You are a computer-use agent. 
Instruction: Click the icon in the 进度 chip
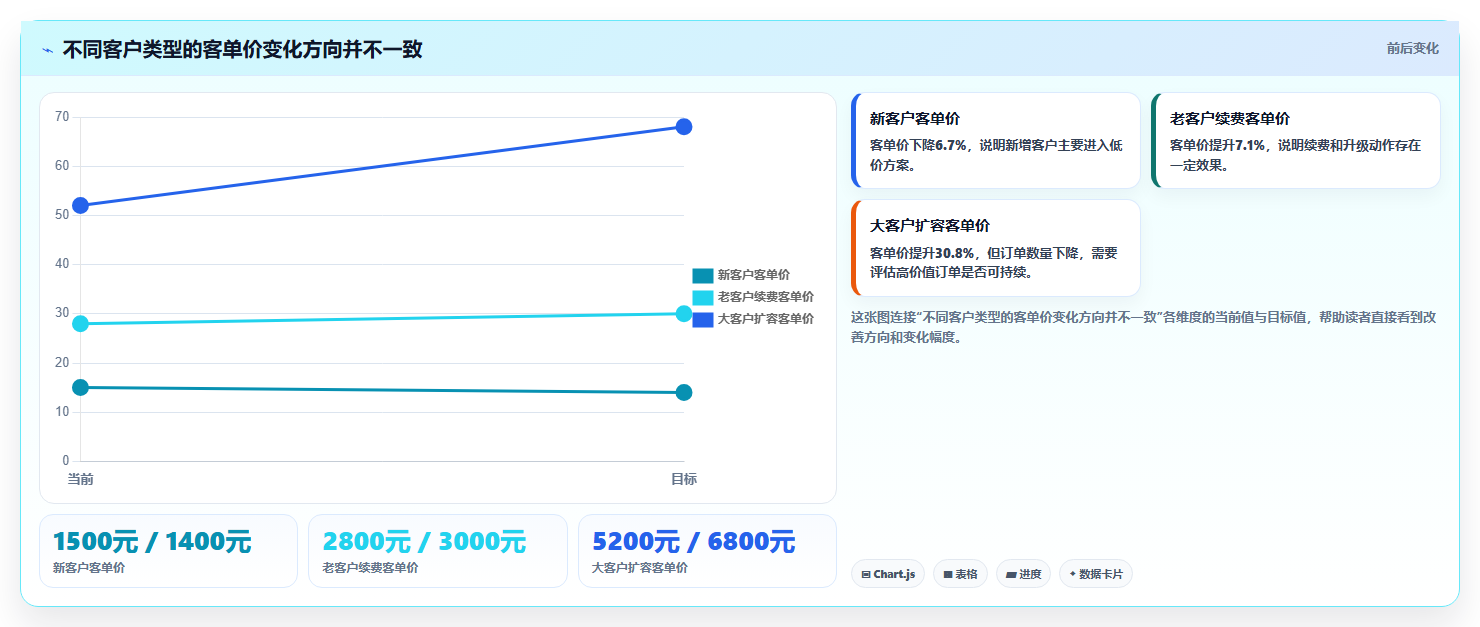pos(1010,575)
